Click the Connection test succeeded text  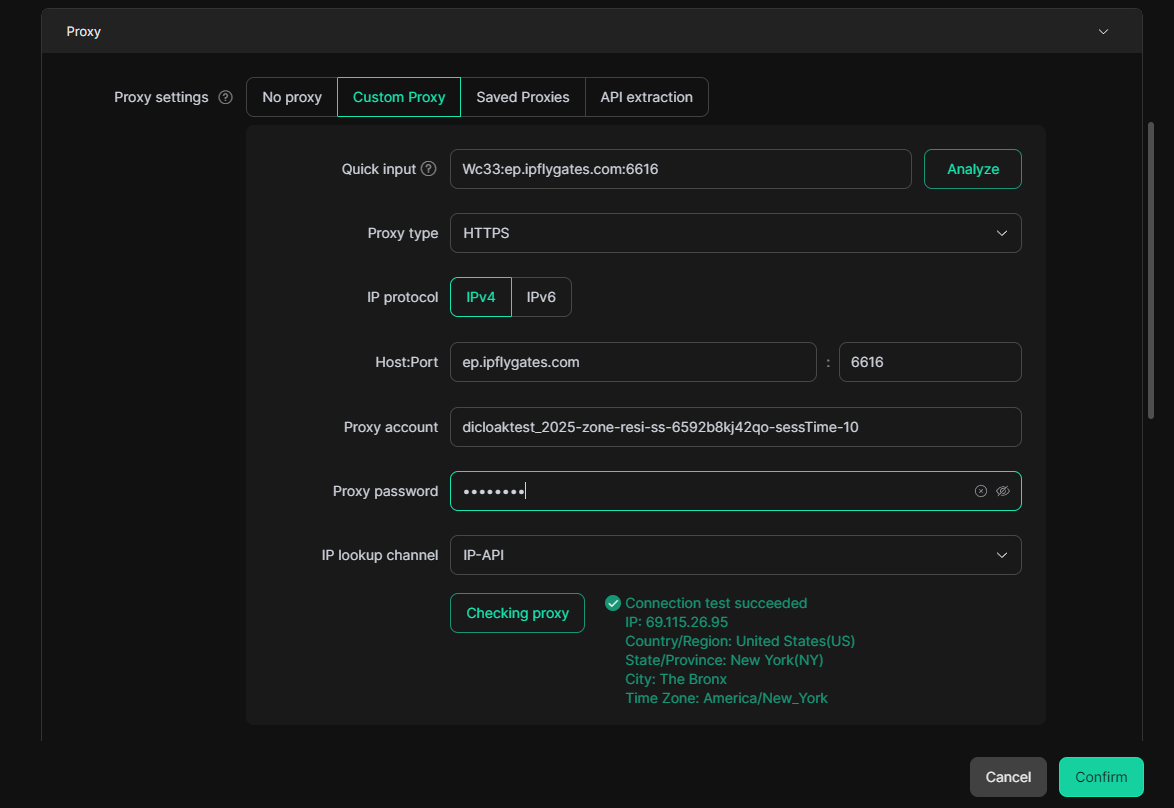(716, 603)
